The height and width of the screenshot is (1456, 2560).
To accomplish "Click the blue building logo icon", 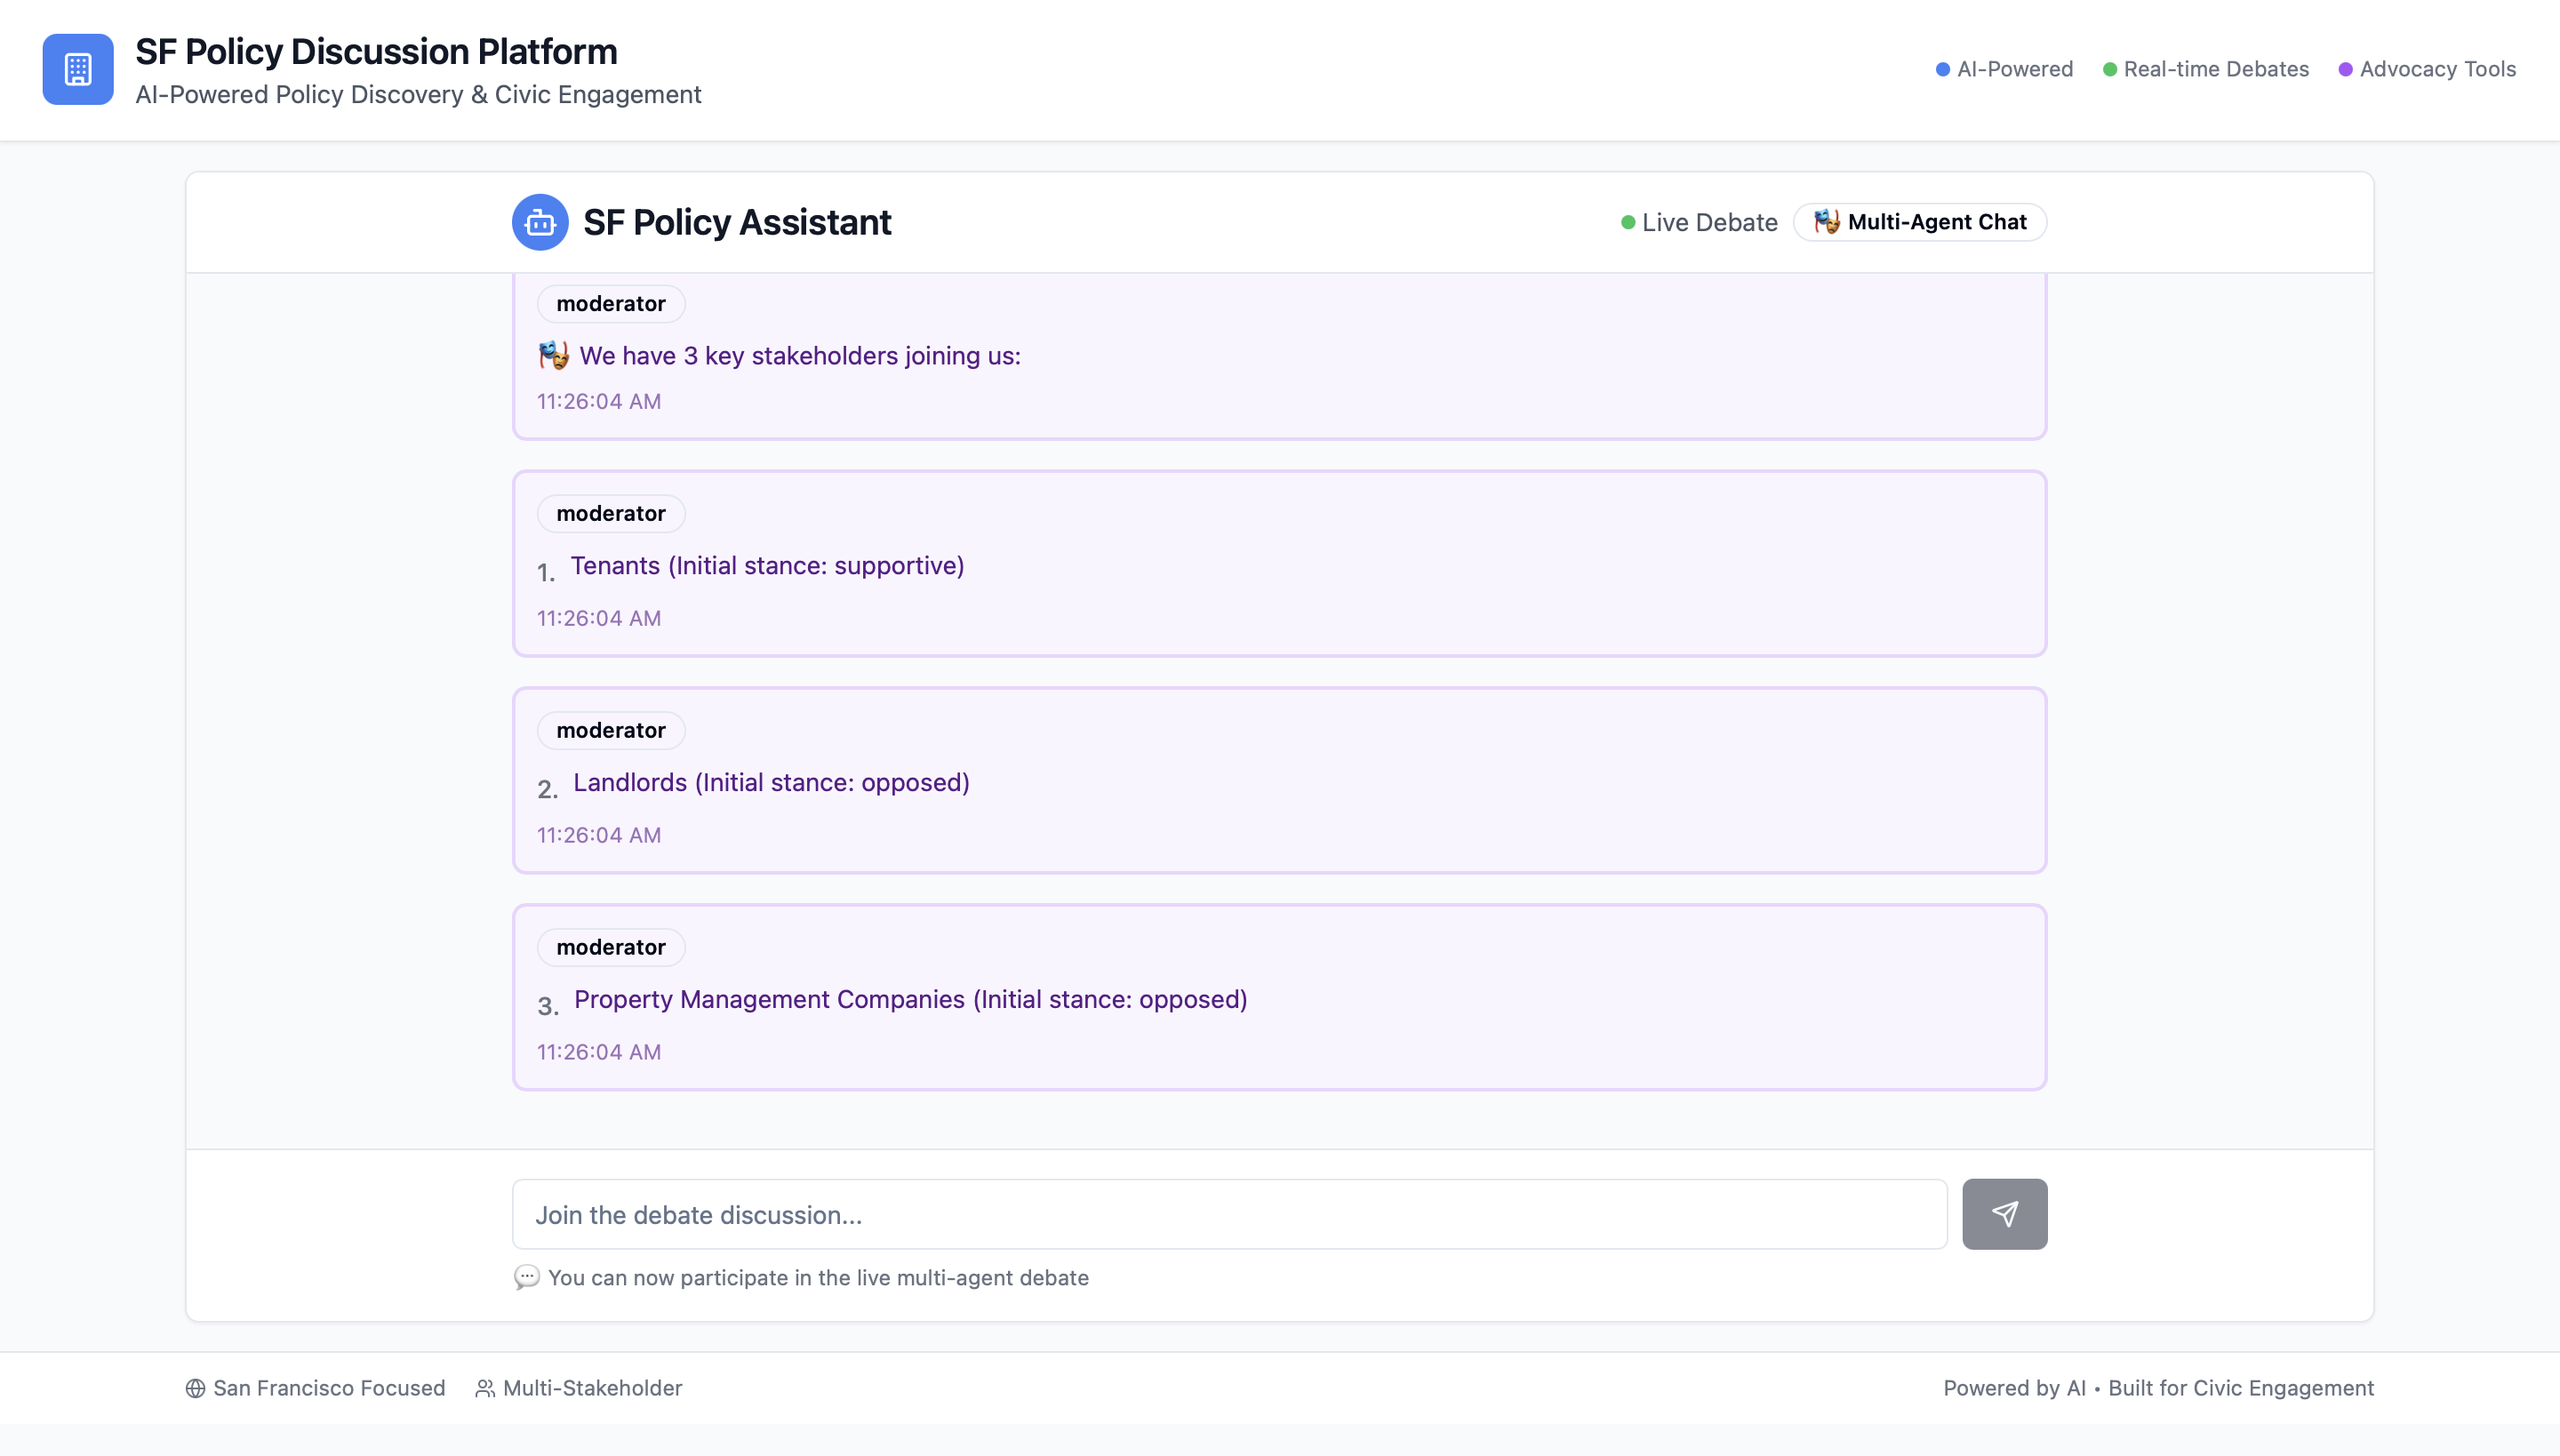I will (78, 69).
